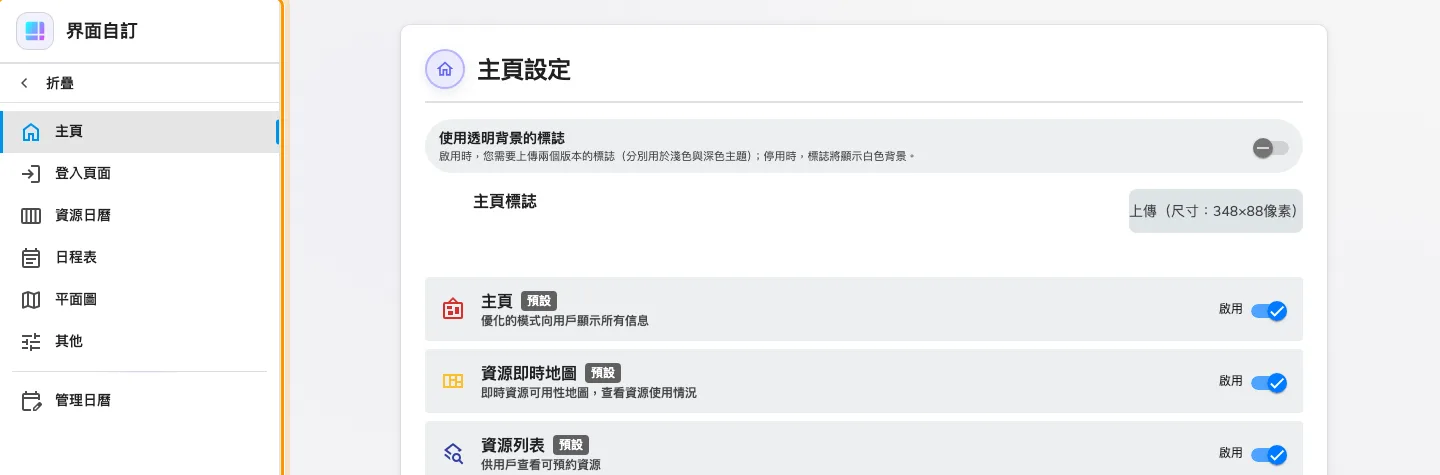Open the 資源日曆 menu item
Viewport: 1440px width, 475px height.
coord(140,216)
